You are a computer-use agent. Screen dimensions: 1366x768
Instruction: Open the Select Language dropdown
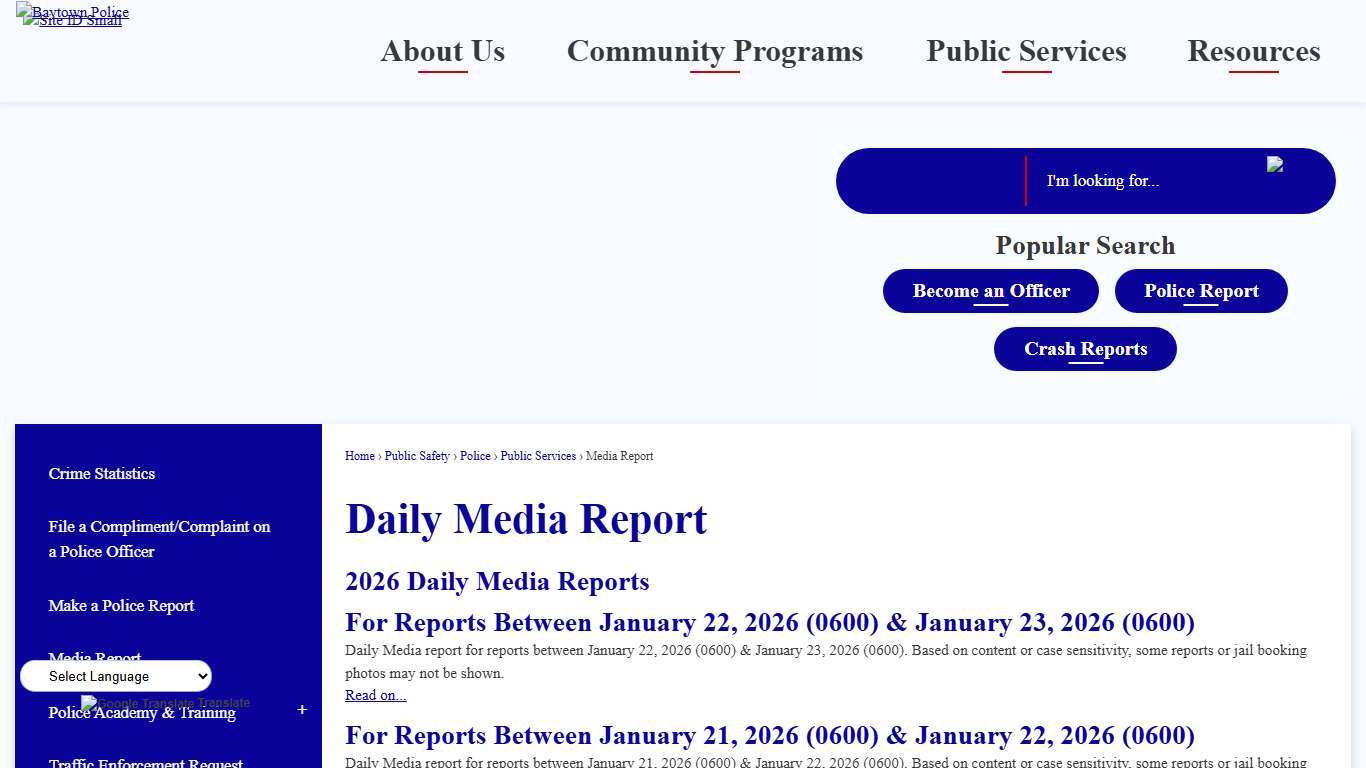[115, 676]
